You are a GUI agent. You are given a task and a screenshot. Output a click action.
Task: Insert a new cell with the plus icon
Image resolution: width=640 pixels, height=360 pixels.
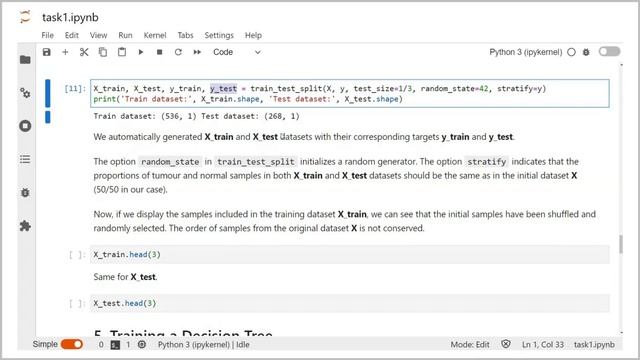65,52
